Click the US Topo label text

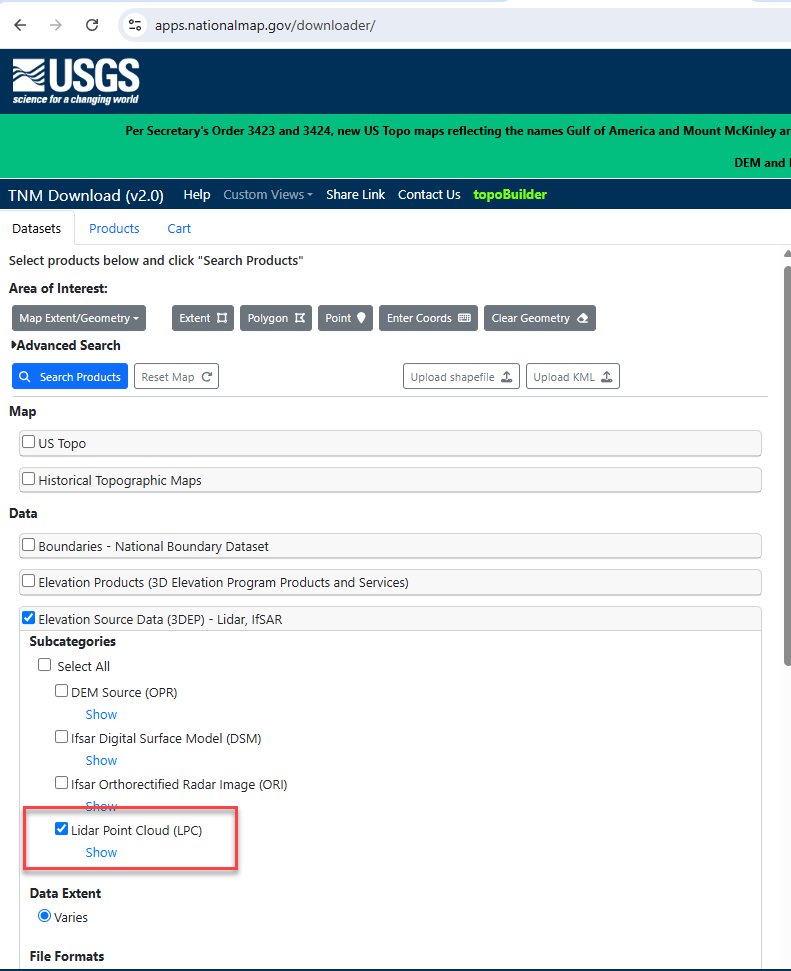62,443
